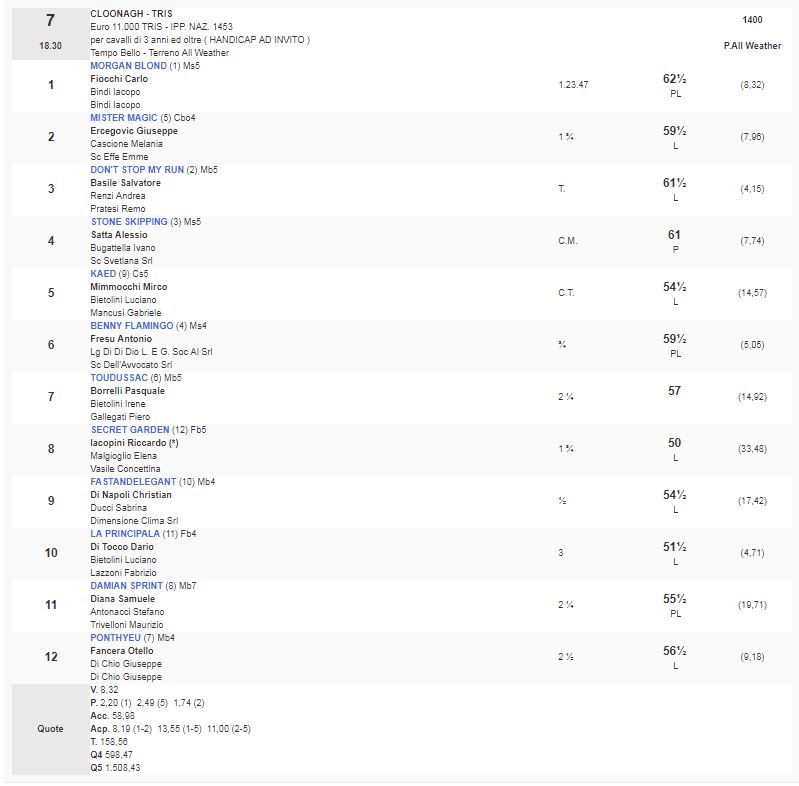Open the MORGAN BLOND horse link
Viewport: 799px width, 786px height.
click(128, 66)
